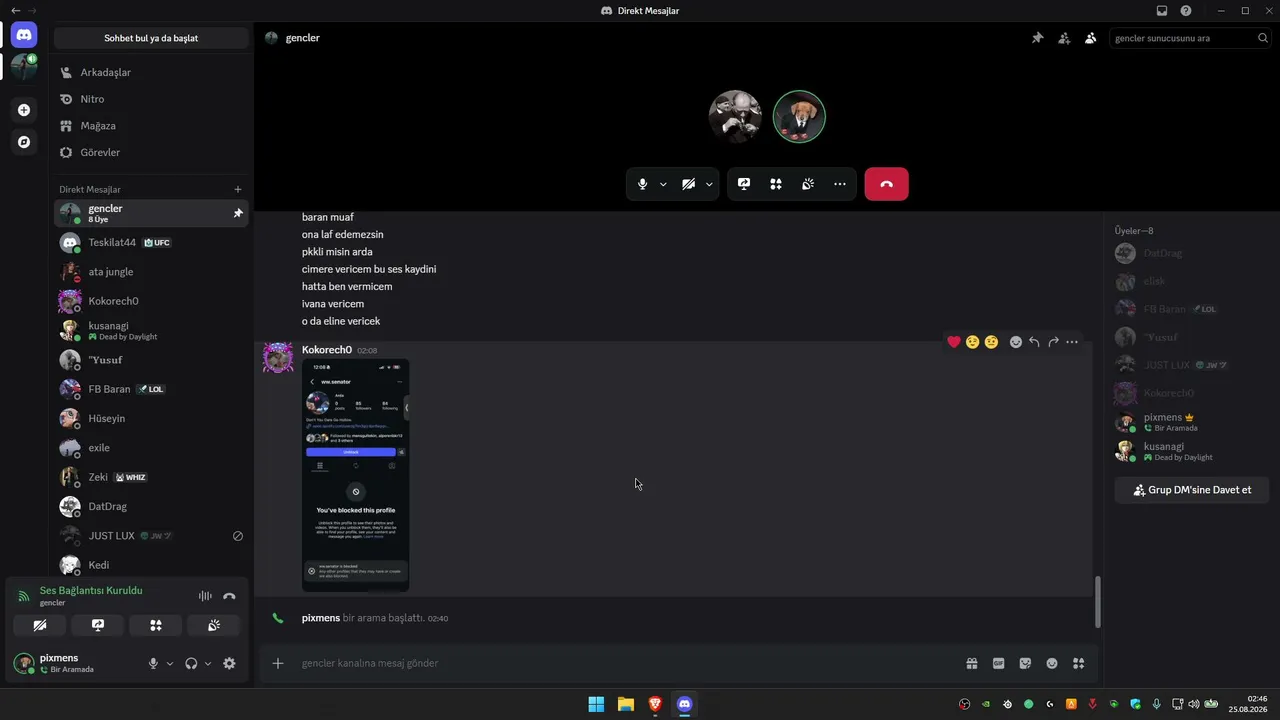Screen dimensions: 1280x720
Task: Open Hüseyin direct message
Action: pyautogui.click(x=151, y=418)
